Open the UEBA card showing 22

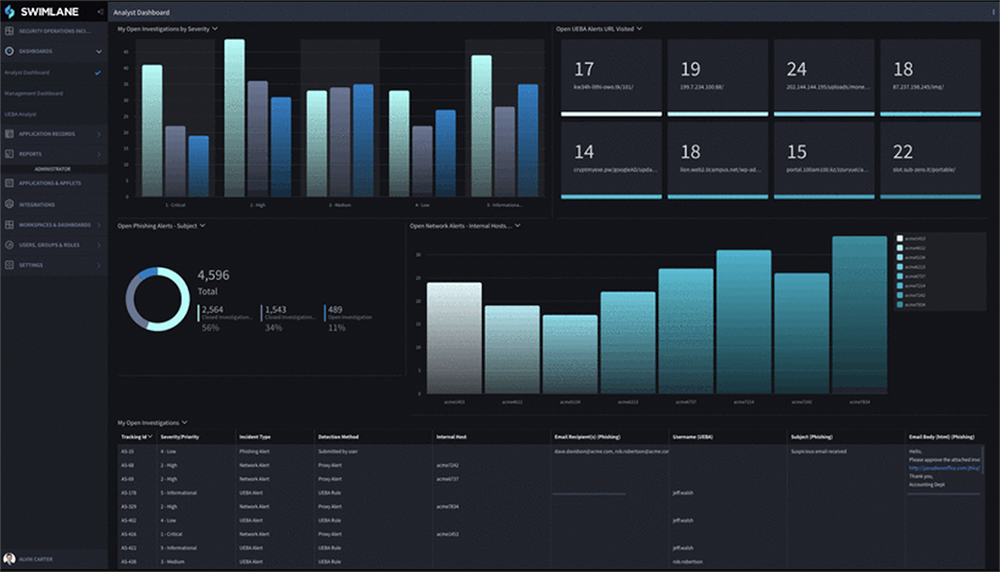[x=930, y=161]
